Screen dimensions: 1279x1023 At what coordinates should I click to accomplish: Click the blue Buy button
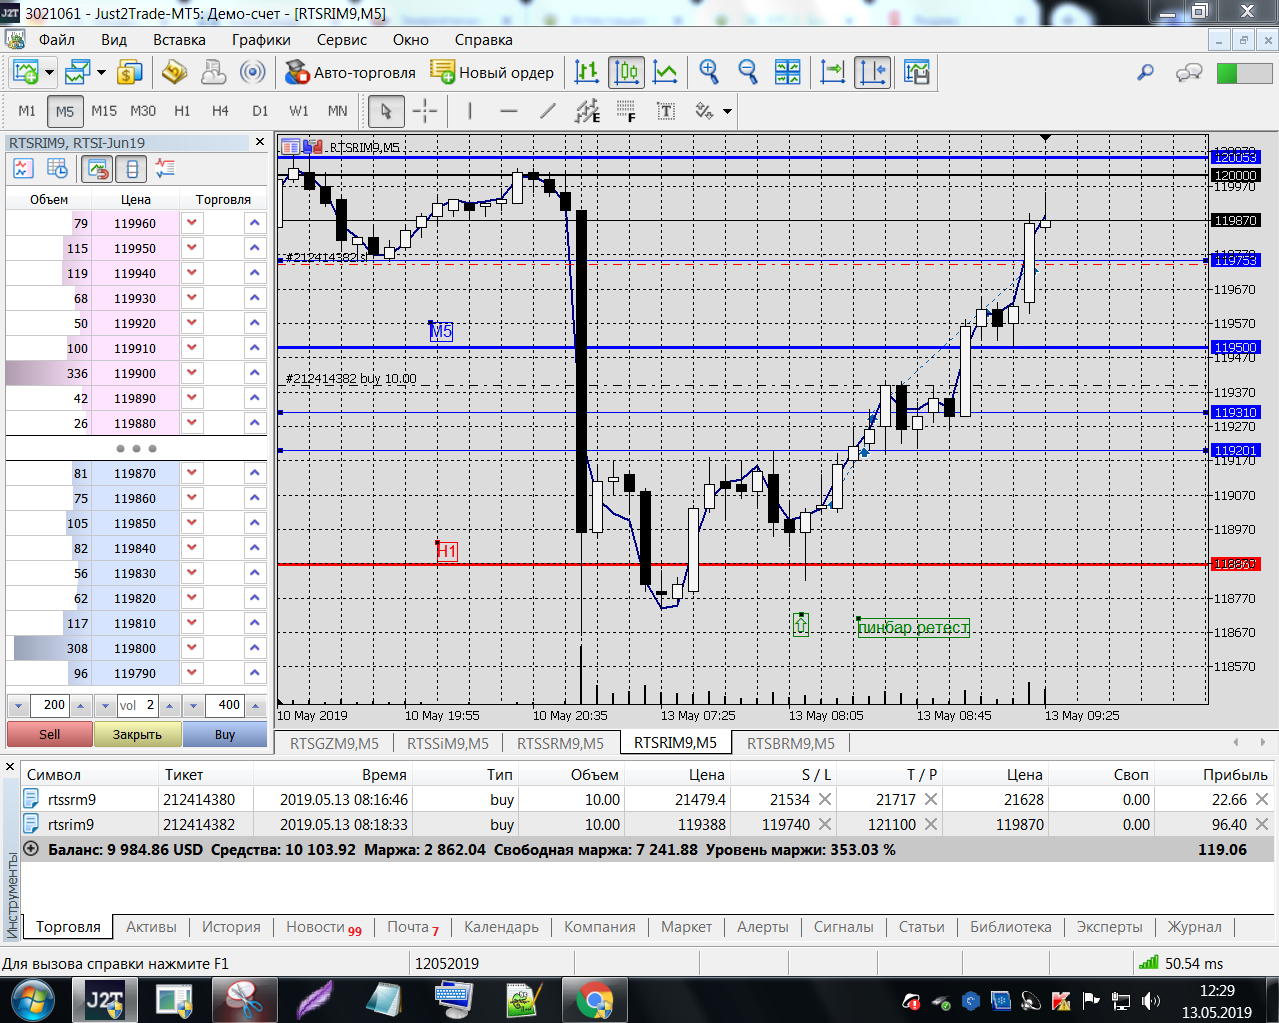(x=225, y=734)
